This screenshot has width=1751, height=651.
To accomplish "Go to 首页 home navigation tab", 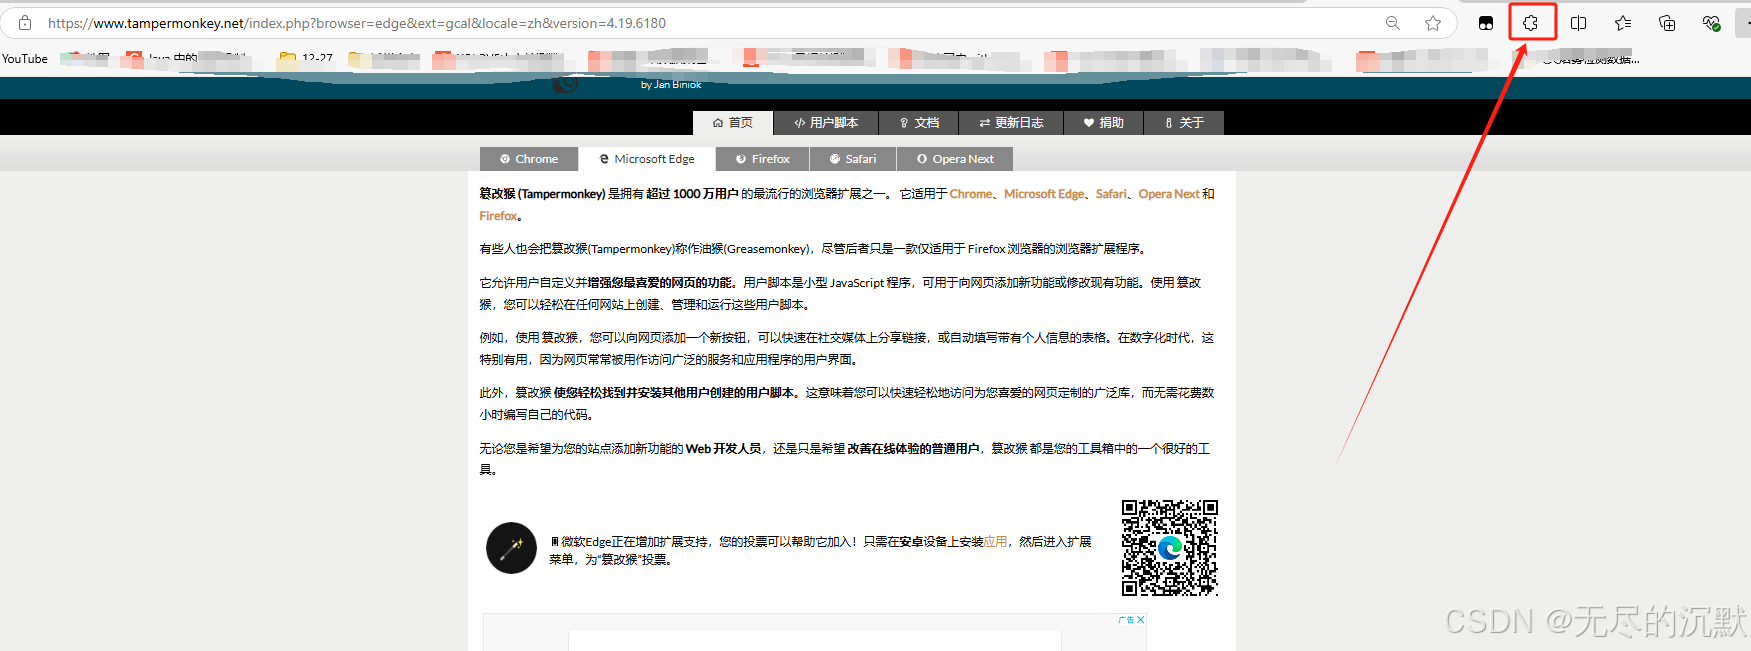I will tap(733, 123).
